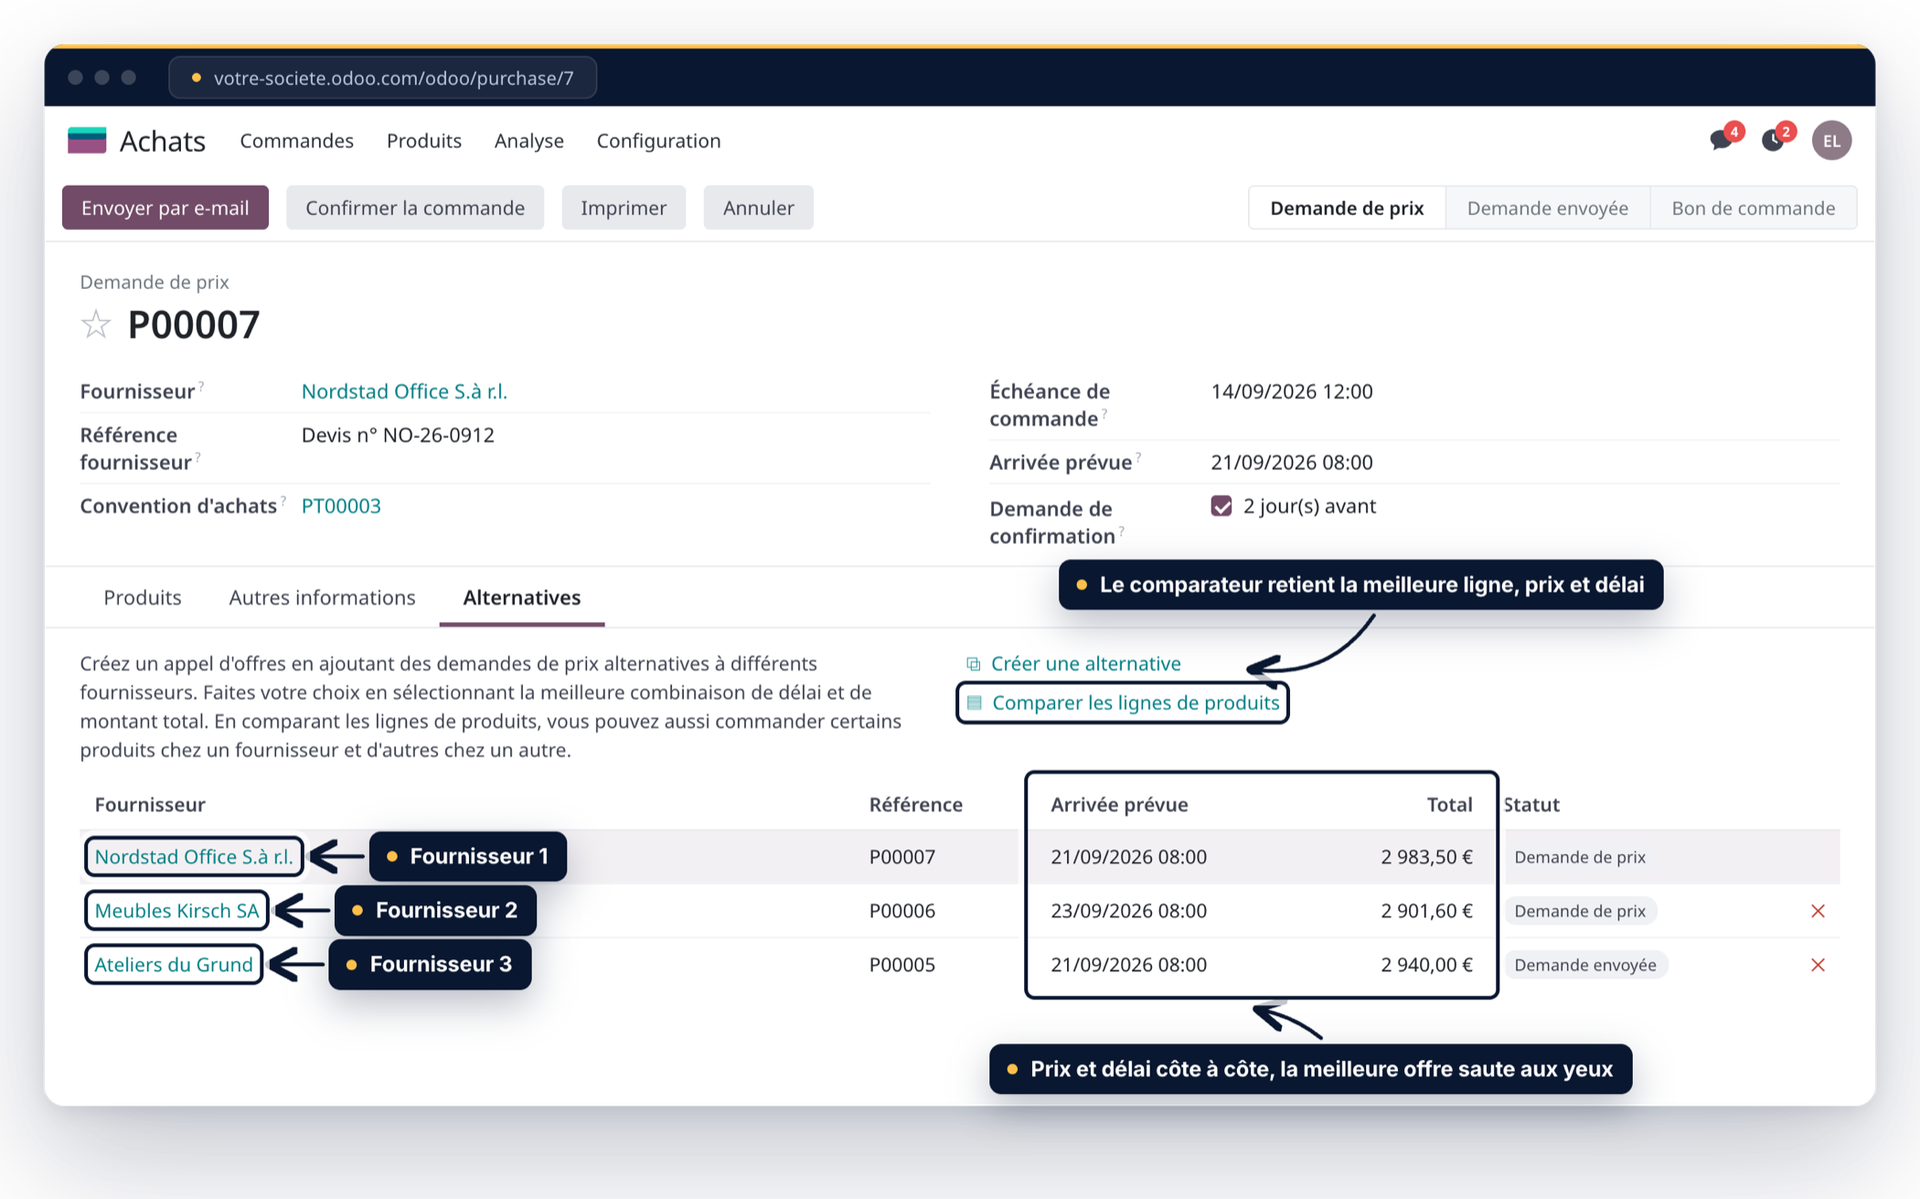Viewport: 1920px width, 1199px height.
Task: Open the messages chat icon
Action: (1721, 140)
